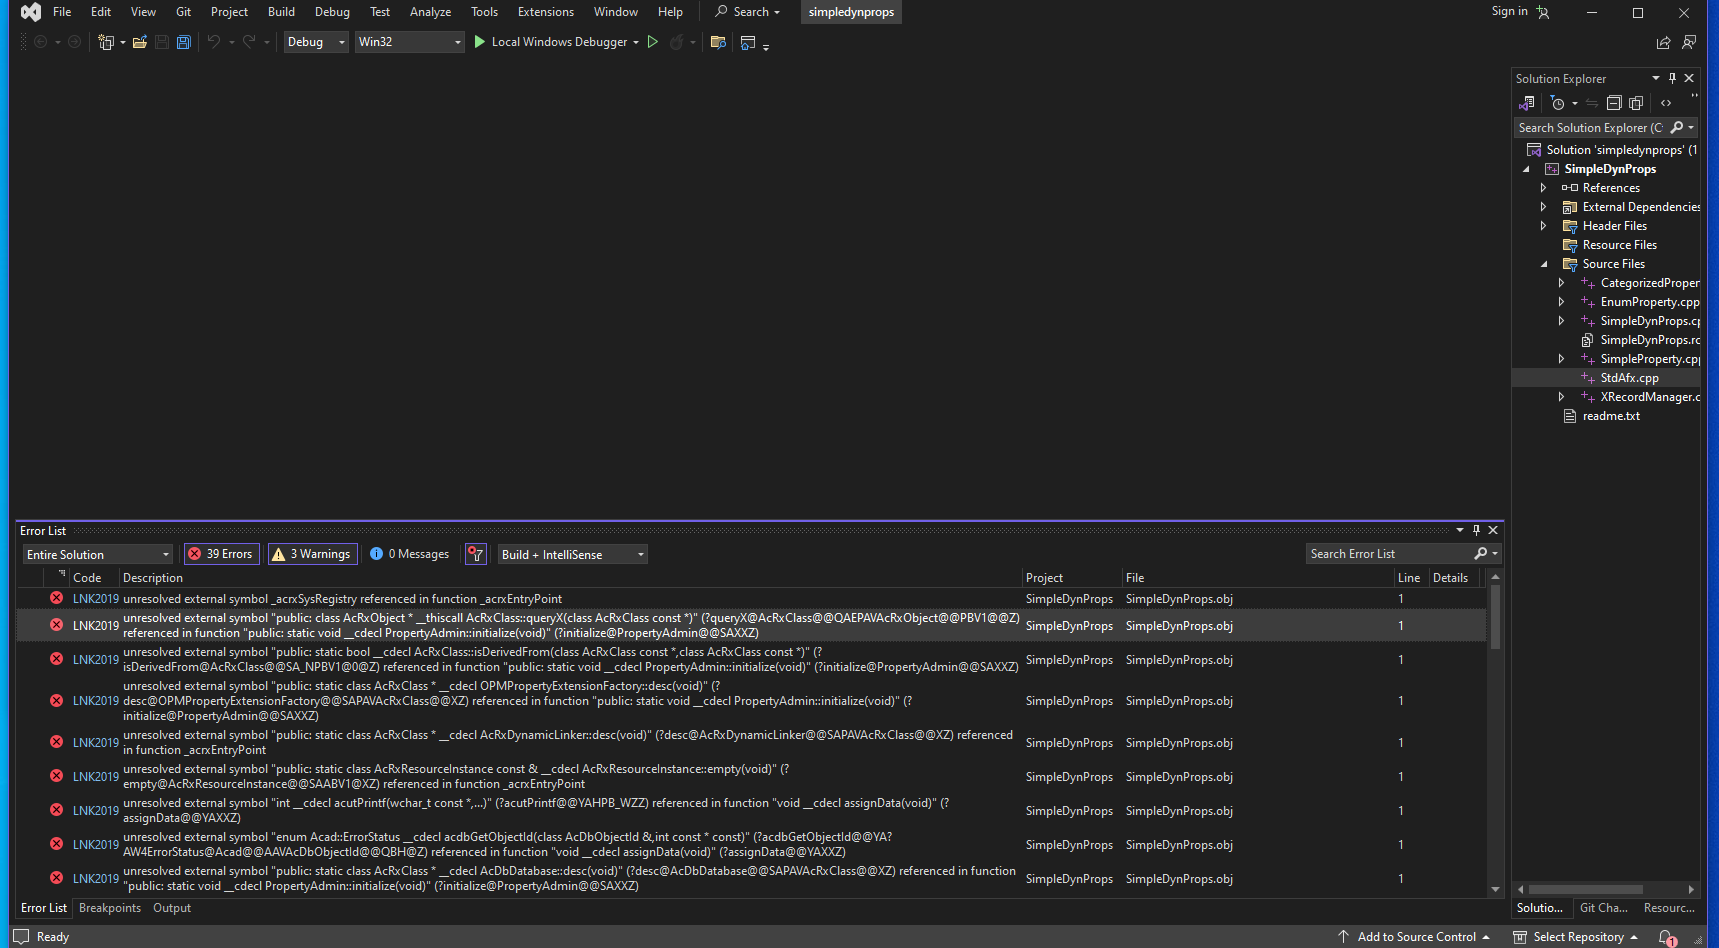Pin the Error List panel
This screenshot has height=948, width=1719.
[1476, 530]
